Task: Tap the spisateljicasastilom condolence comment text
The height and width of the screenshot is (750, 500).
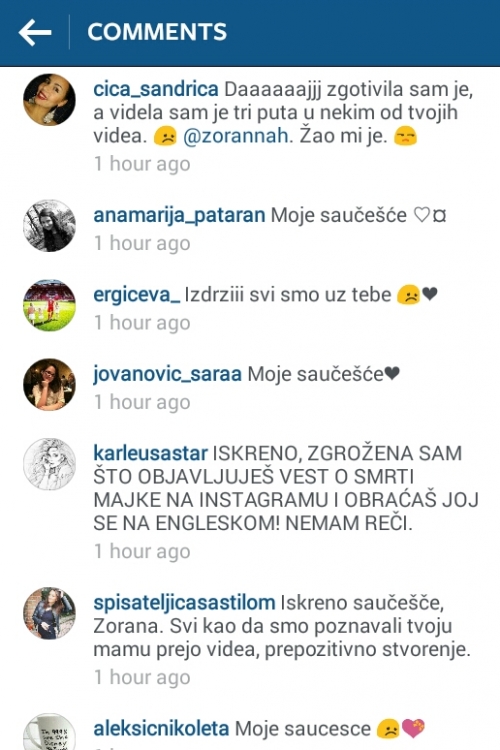Action: click(x=282, y=626)
